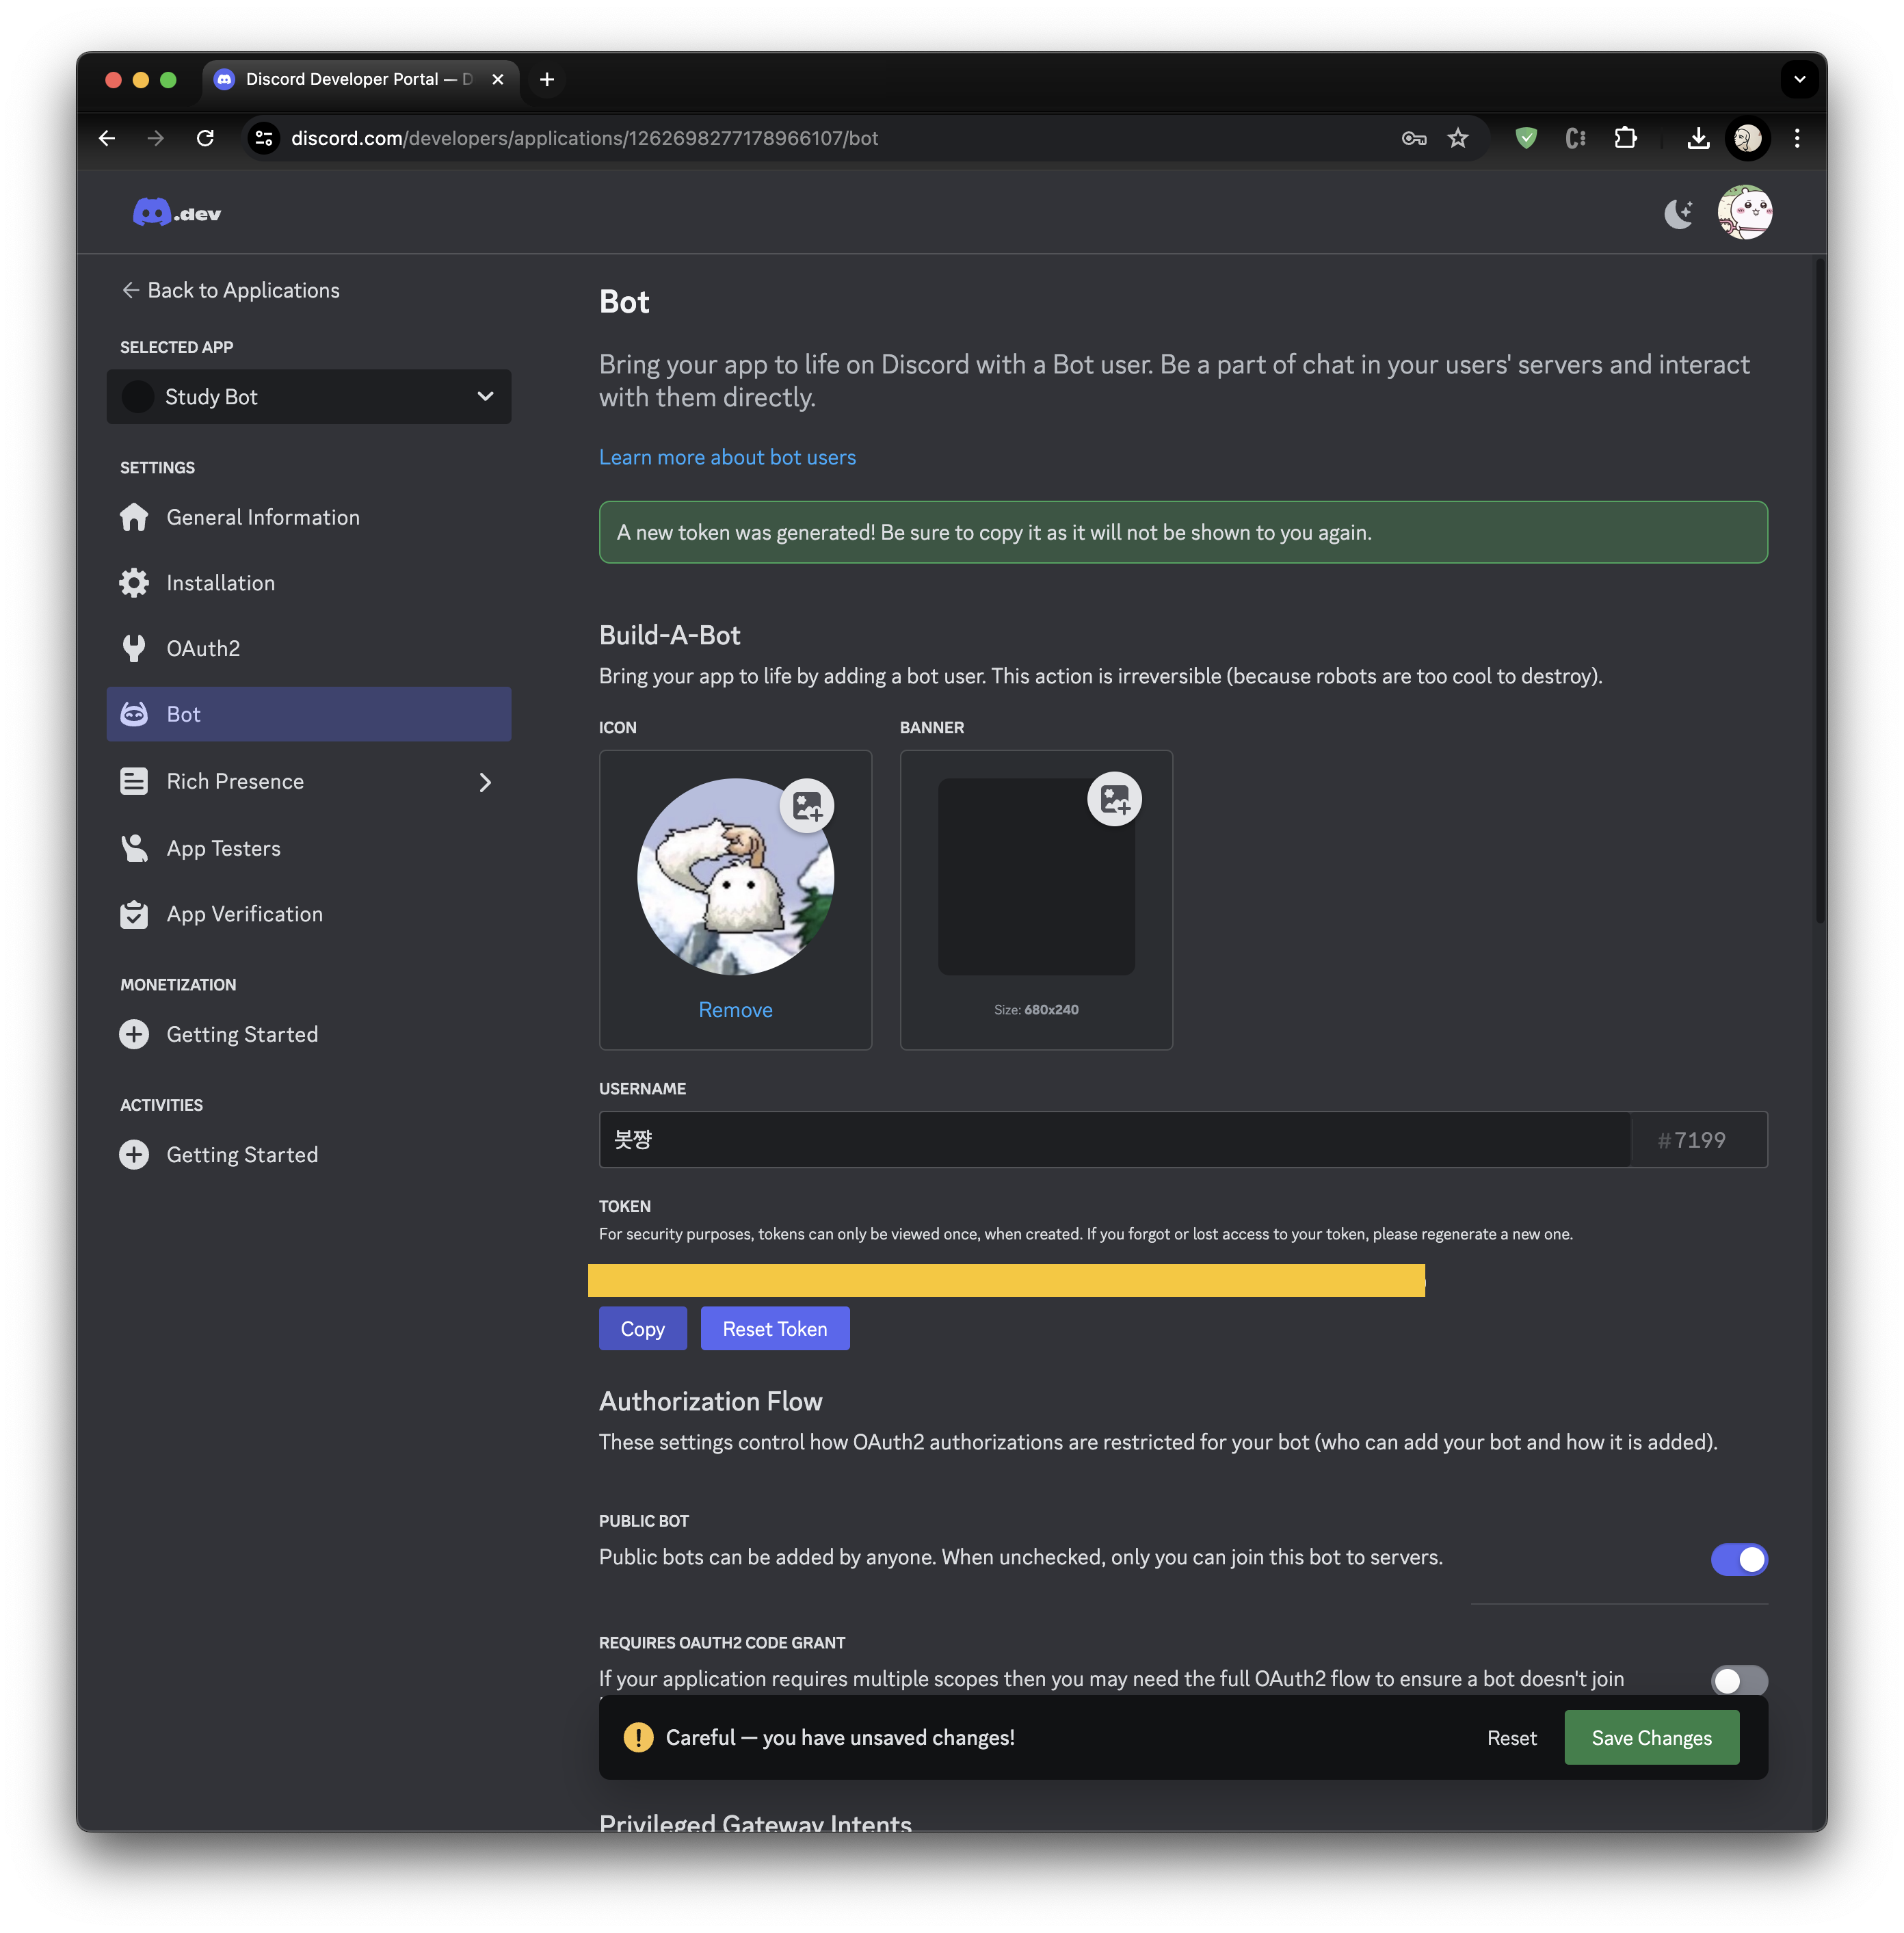Click Save Changes button
The width and height of the screenshot is (1904, 1933).
click(1651, 1737)
